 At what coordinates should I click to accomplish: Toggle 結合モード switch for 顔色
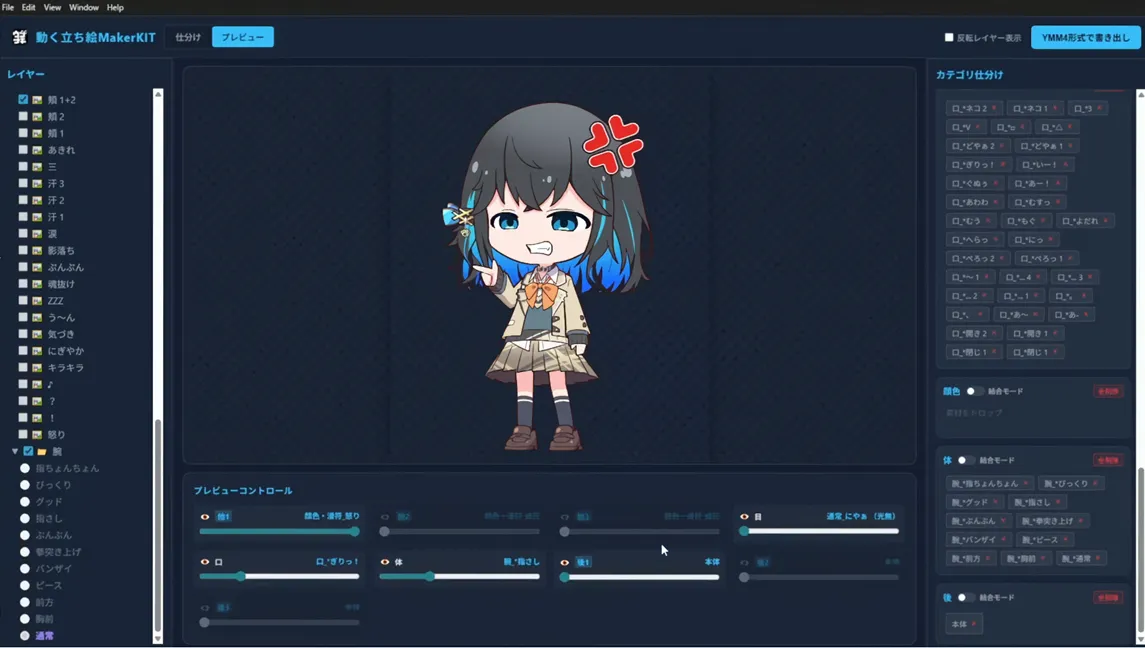(974, 391)
